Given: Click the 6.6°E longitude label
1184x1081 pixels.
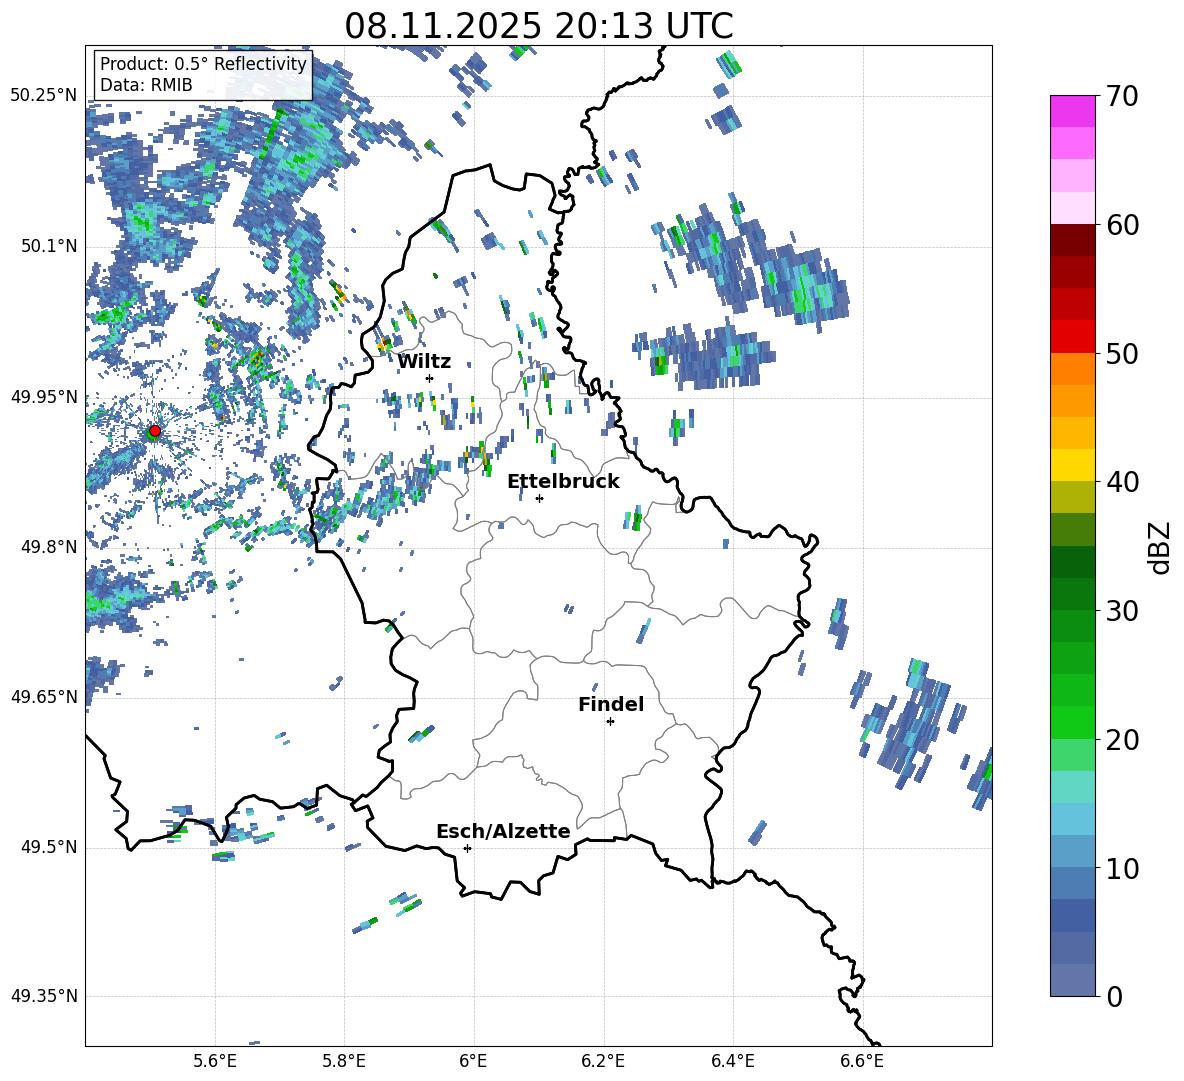Looking at the screenshot, I should click(x=862, y=1061).
